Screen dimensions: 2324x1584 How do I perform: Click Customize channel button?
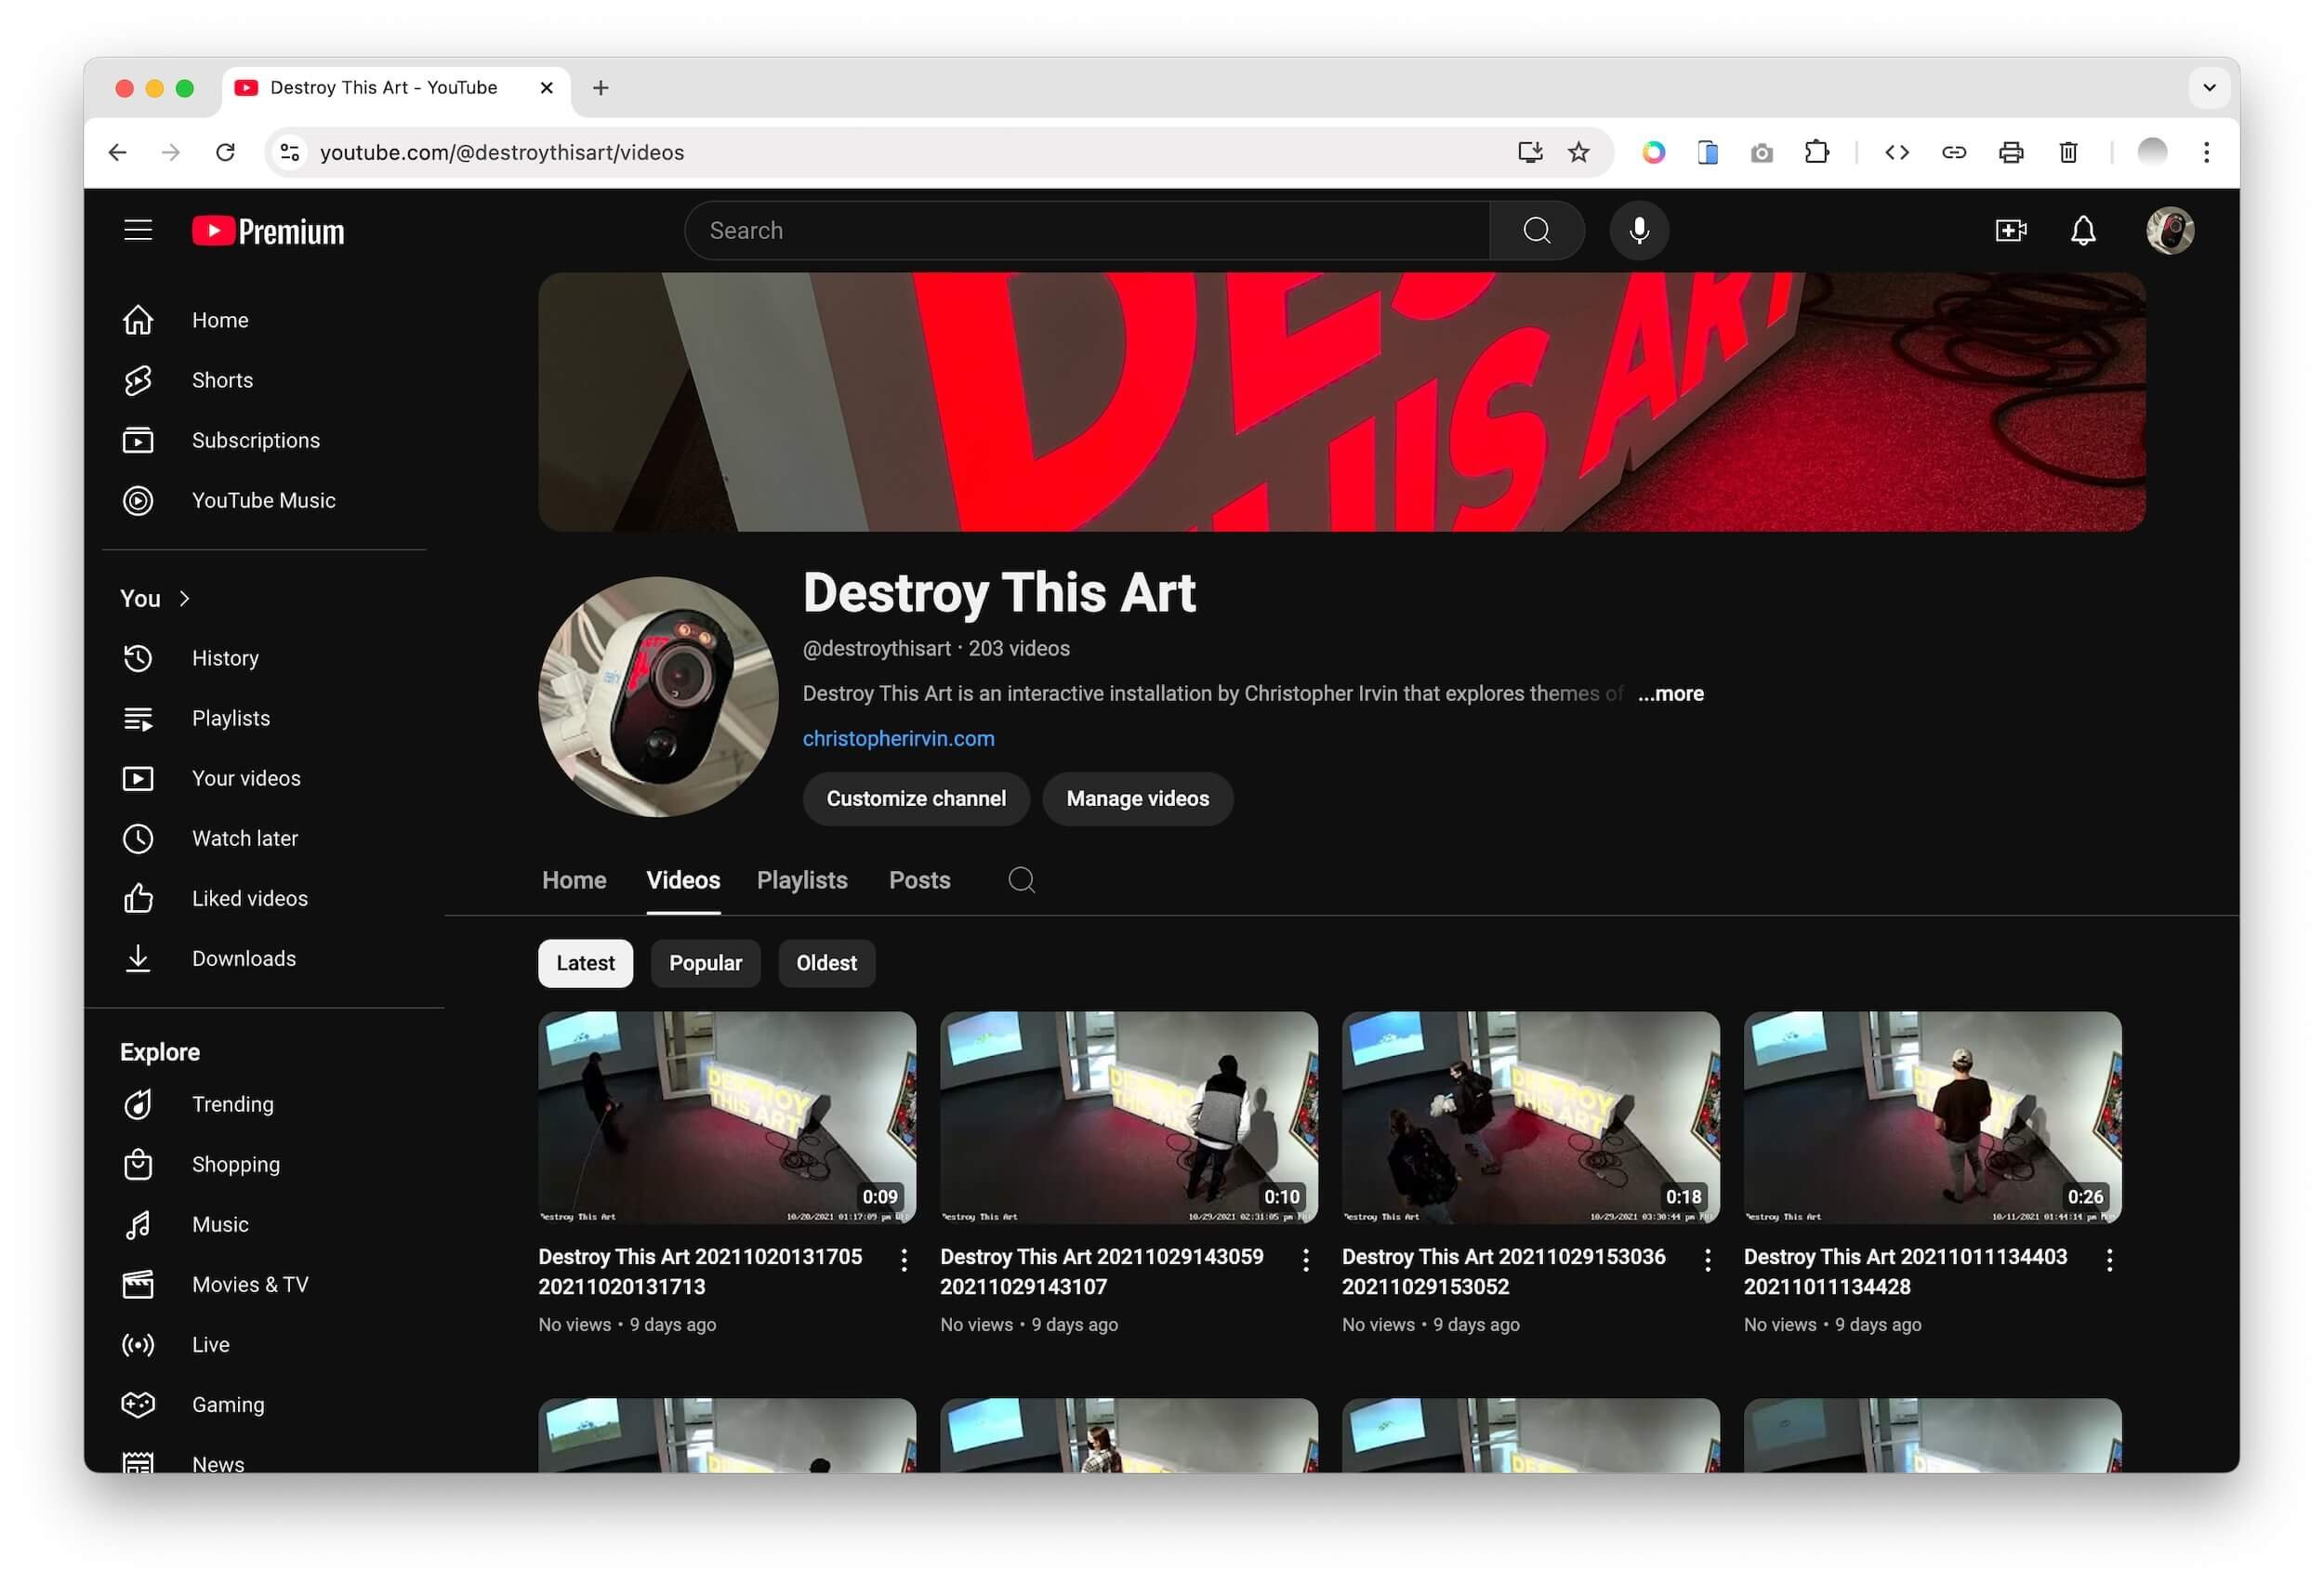pos(916,798)
